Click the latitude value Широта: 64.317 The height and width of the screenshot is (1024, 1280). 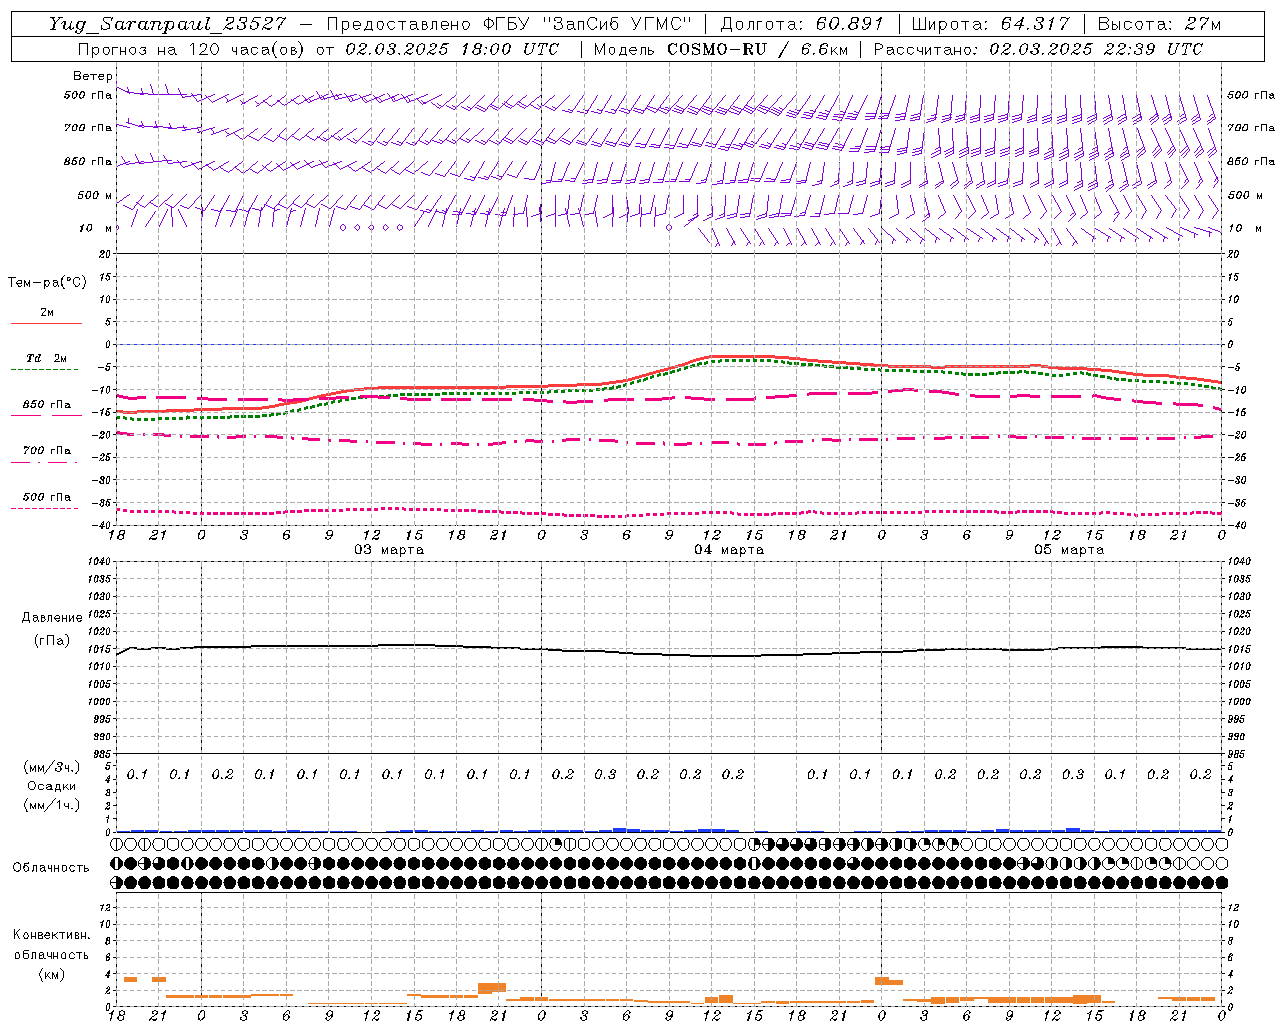991,24
